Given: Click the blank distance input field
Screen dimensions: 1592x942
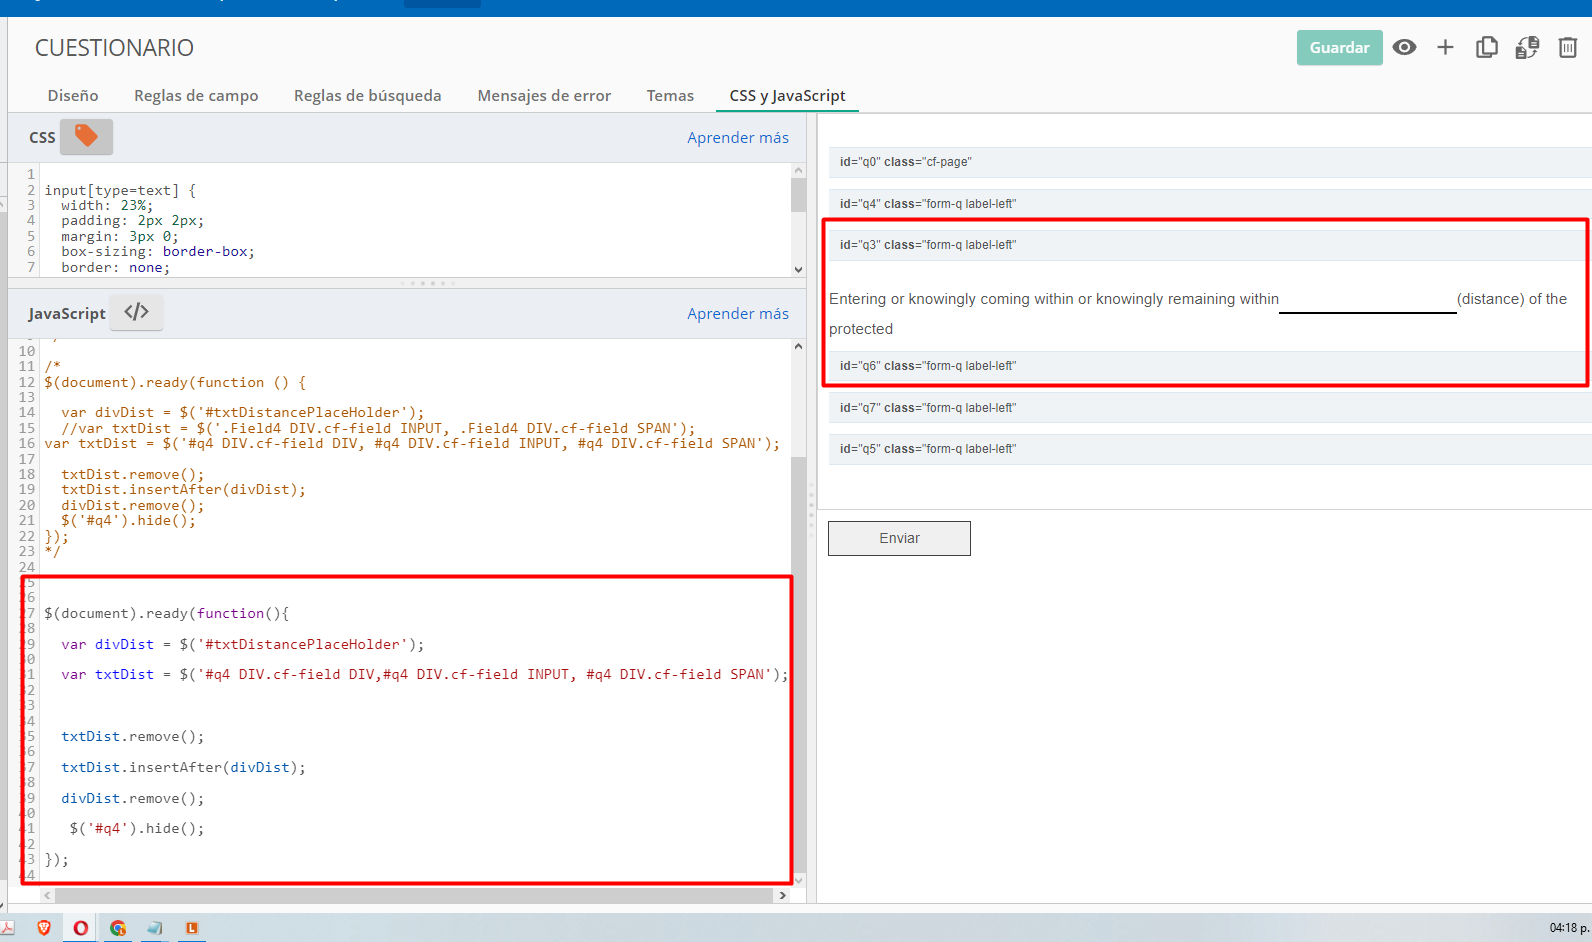Looking at the screenshot, I should pyautogui.click(x=1367, y=300).
